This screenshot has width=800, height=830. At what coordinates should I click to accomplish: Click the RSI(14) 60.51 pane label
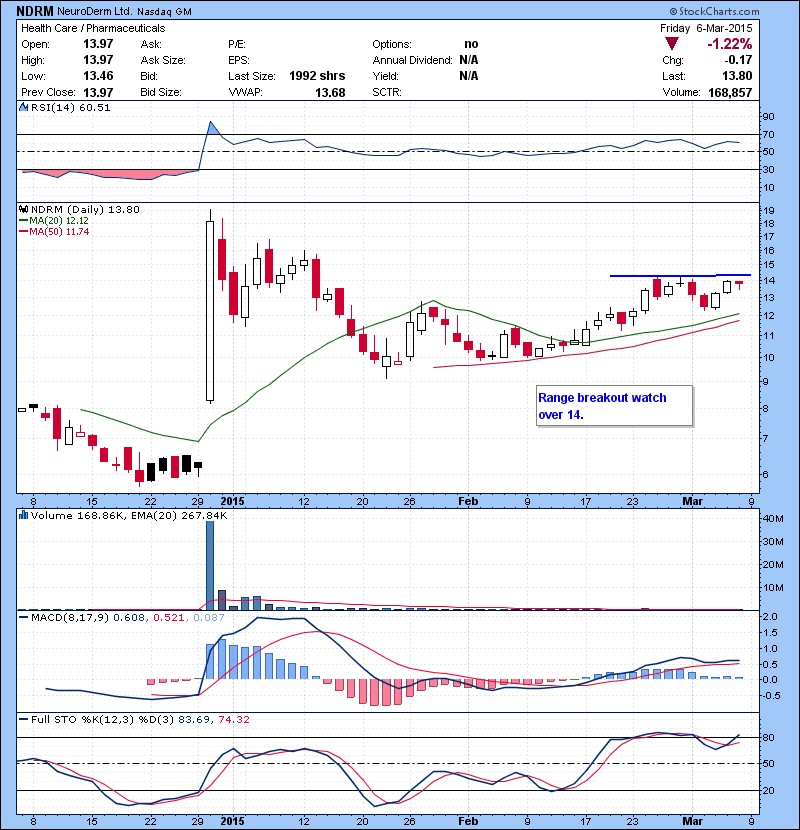(70, 107)
